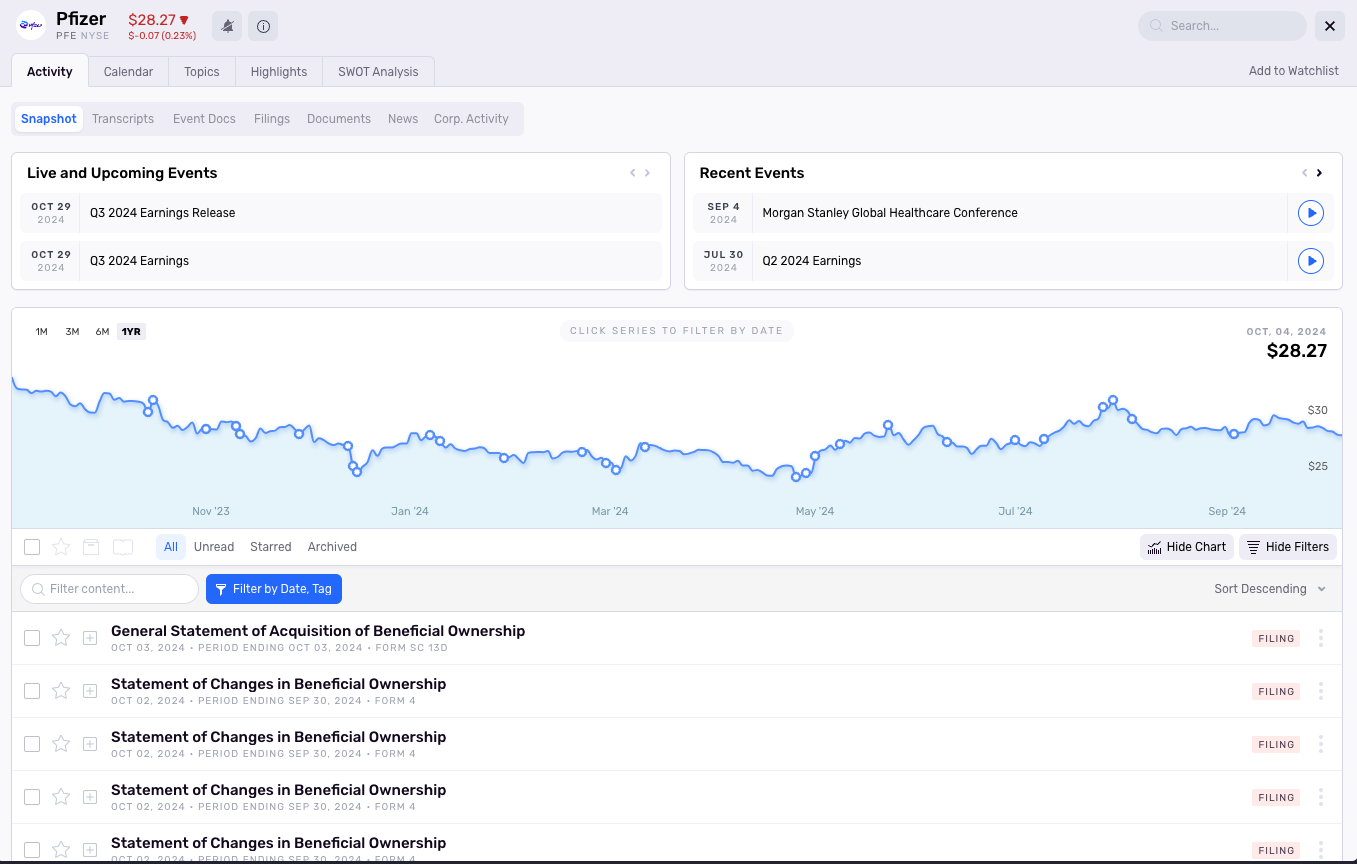1357x864 pixels.
Task: Click next arrow in Recent Events
Action: 1319,173
